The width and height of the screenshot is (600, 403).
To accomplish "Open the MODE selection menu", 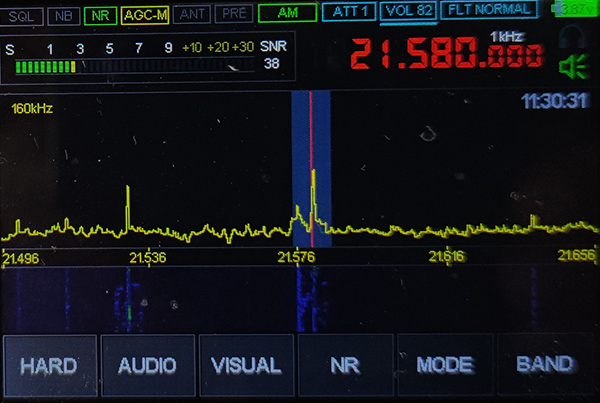I will point(445,364).
